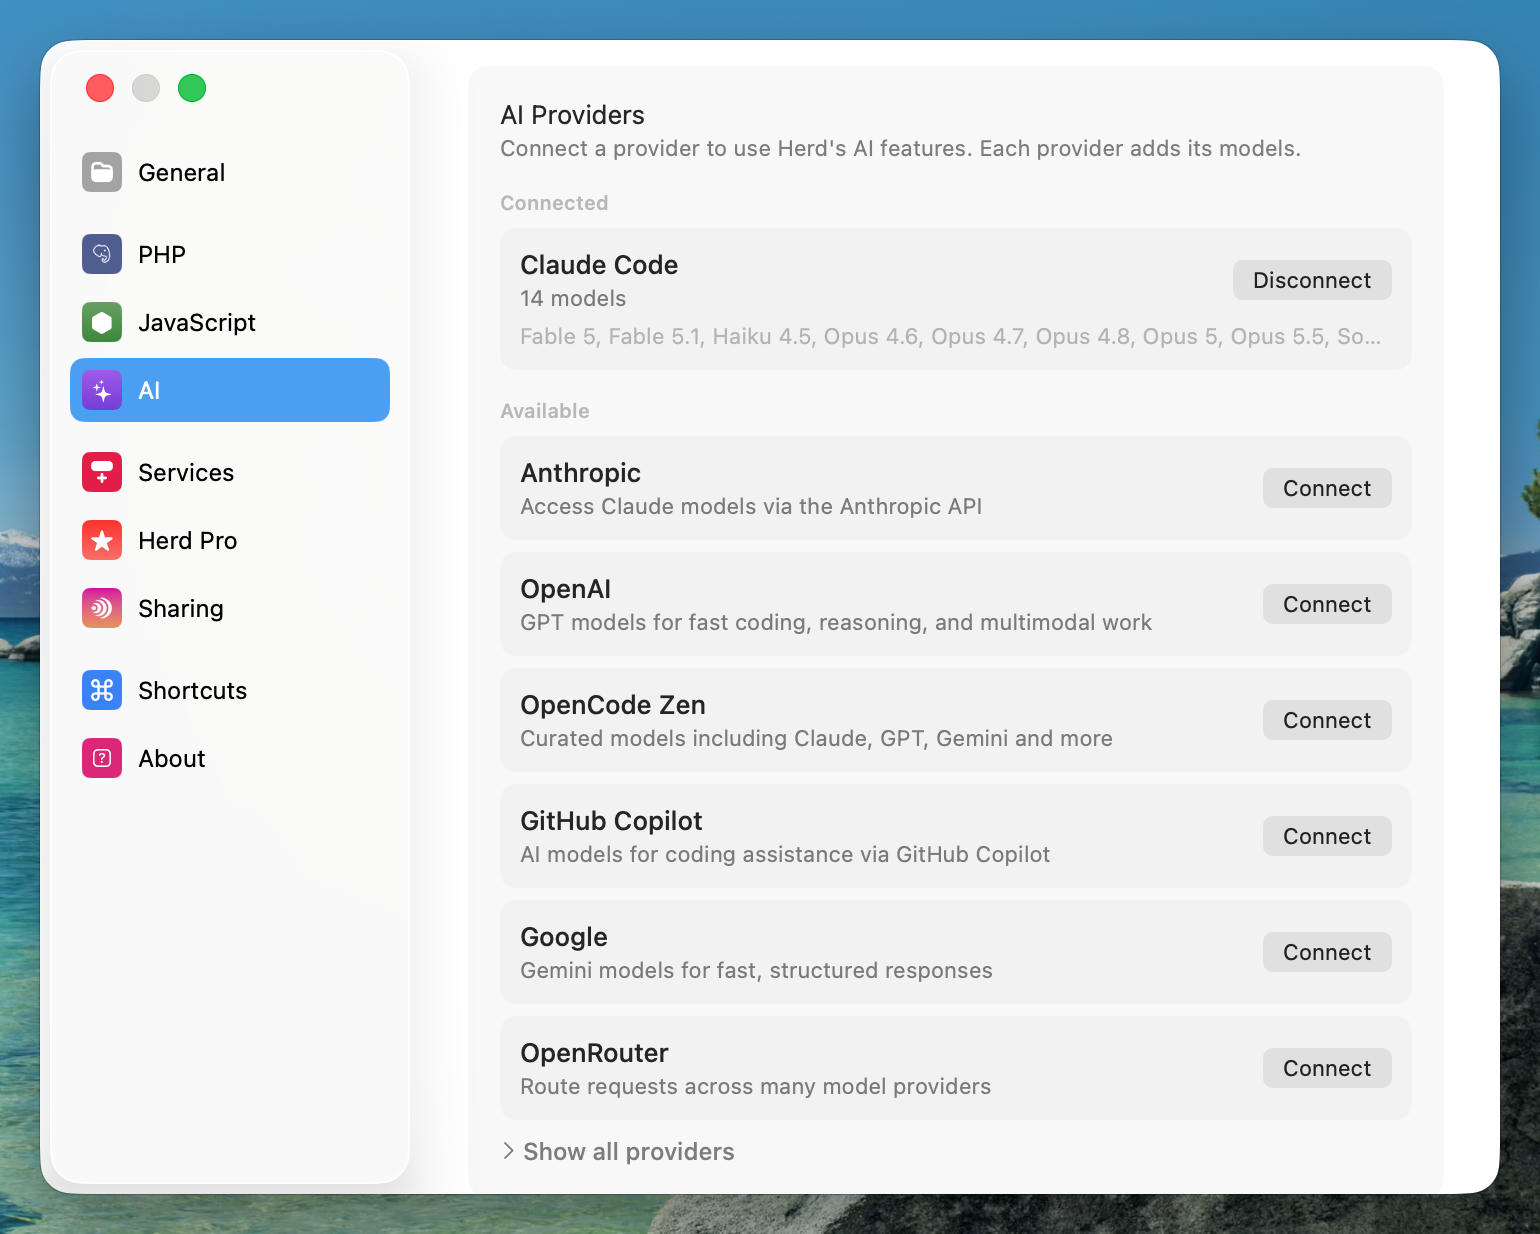This screenshot has height=1234, width=1540.
Task: Click the Google provider title
Action: 564,937
